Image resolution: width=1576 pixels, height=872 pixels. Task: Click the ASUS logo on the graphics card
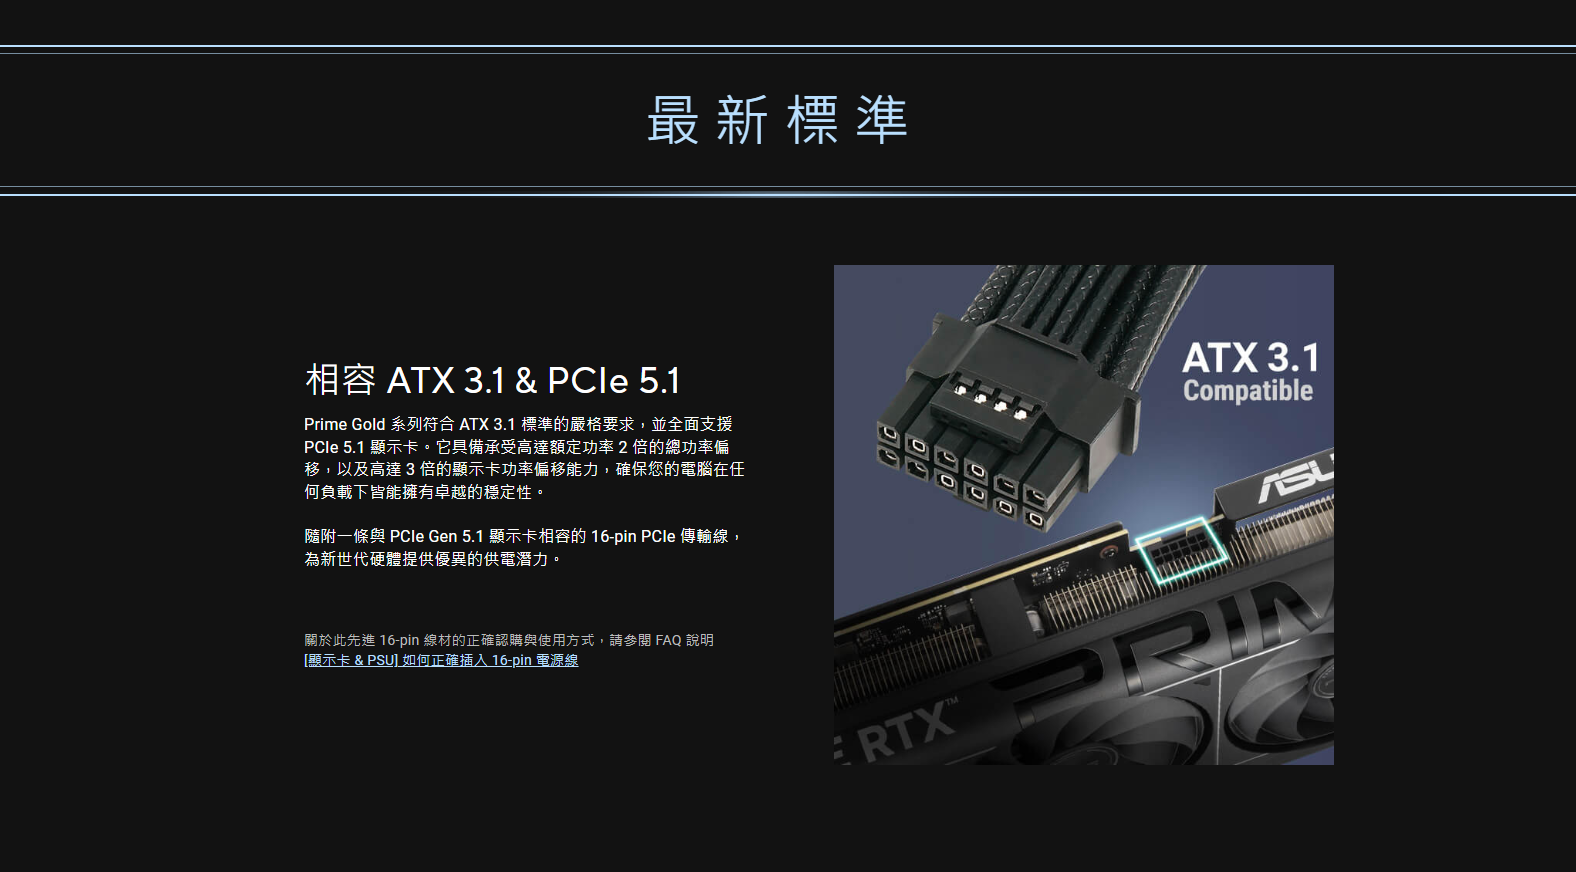tap(1296, 478)
